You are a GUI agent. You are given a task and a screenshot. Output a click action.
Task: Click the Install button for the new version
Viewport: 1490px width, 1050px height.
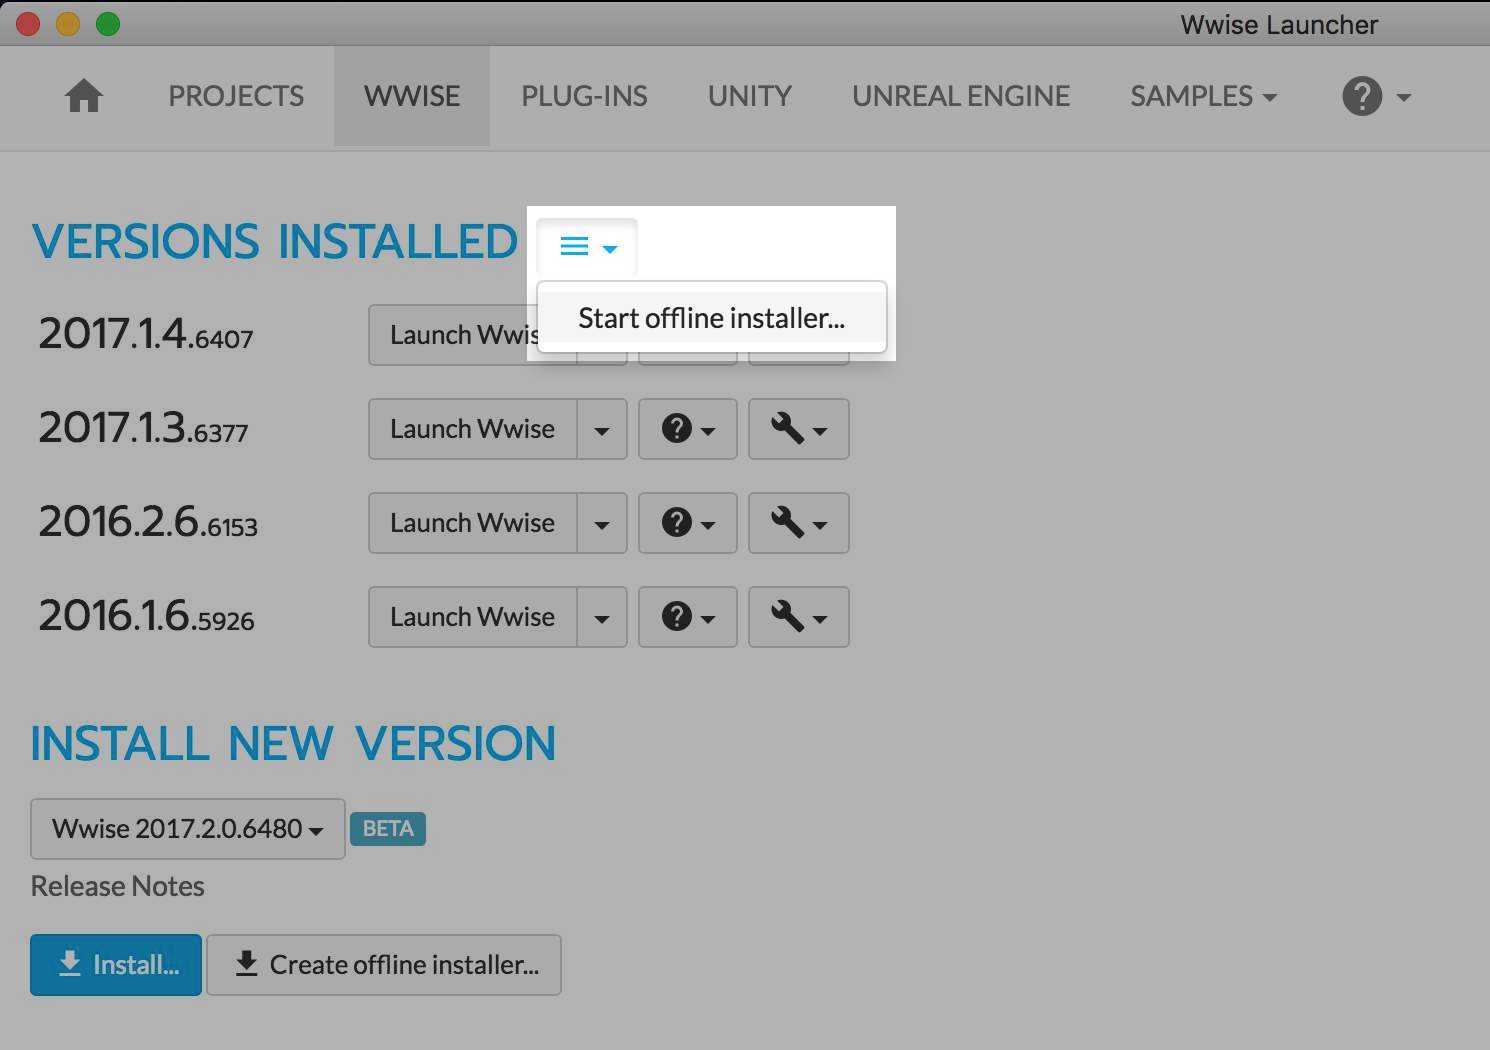[115, 964]
